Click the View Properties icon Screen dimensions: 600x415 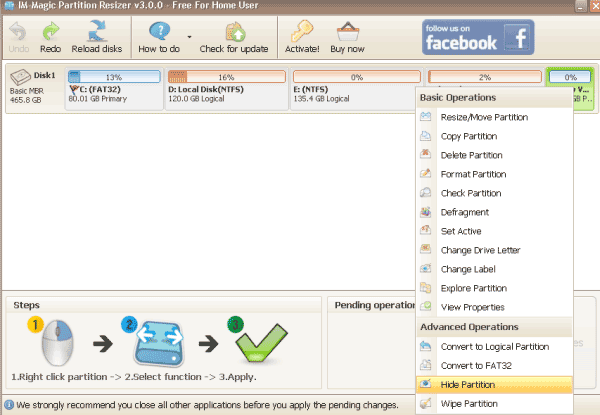[426, 306]
